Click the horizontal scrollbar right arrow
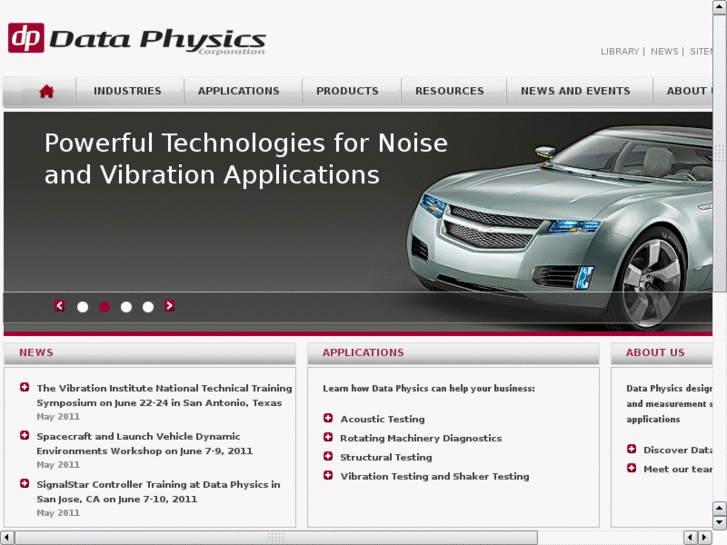 click(x=705, y=538)
